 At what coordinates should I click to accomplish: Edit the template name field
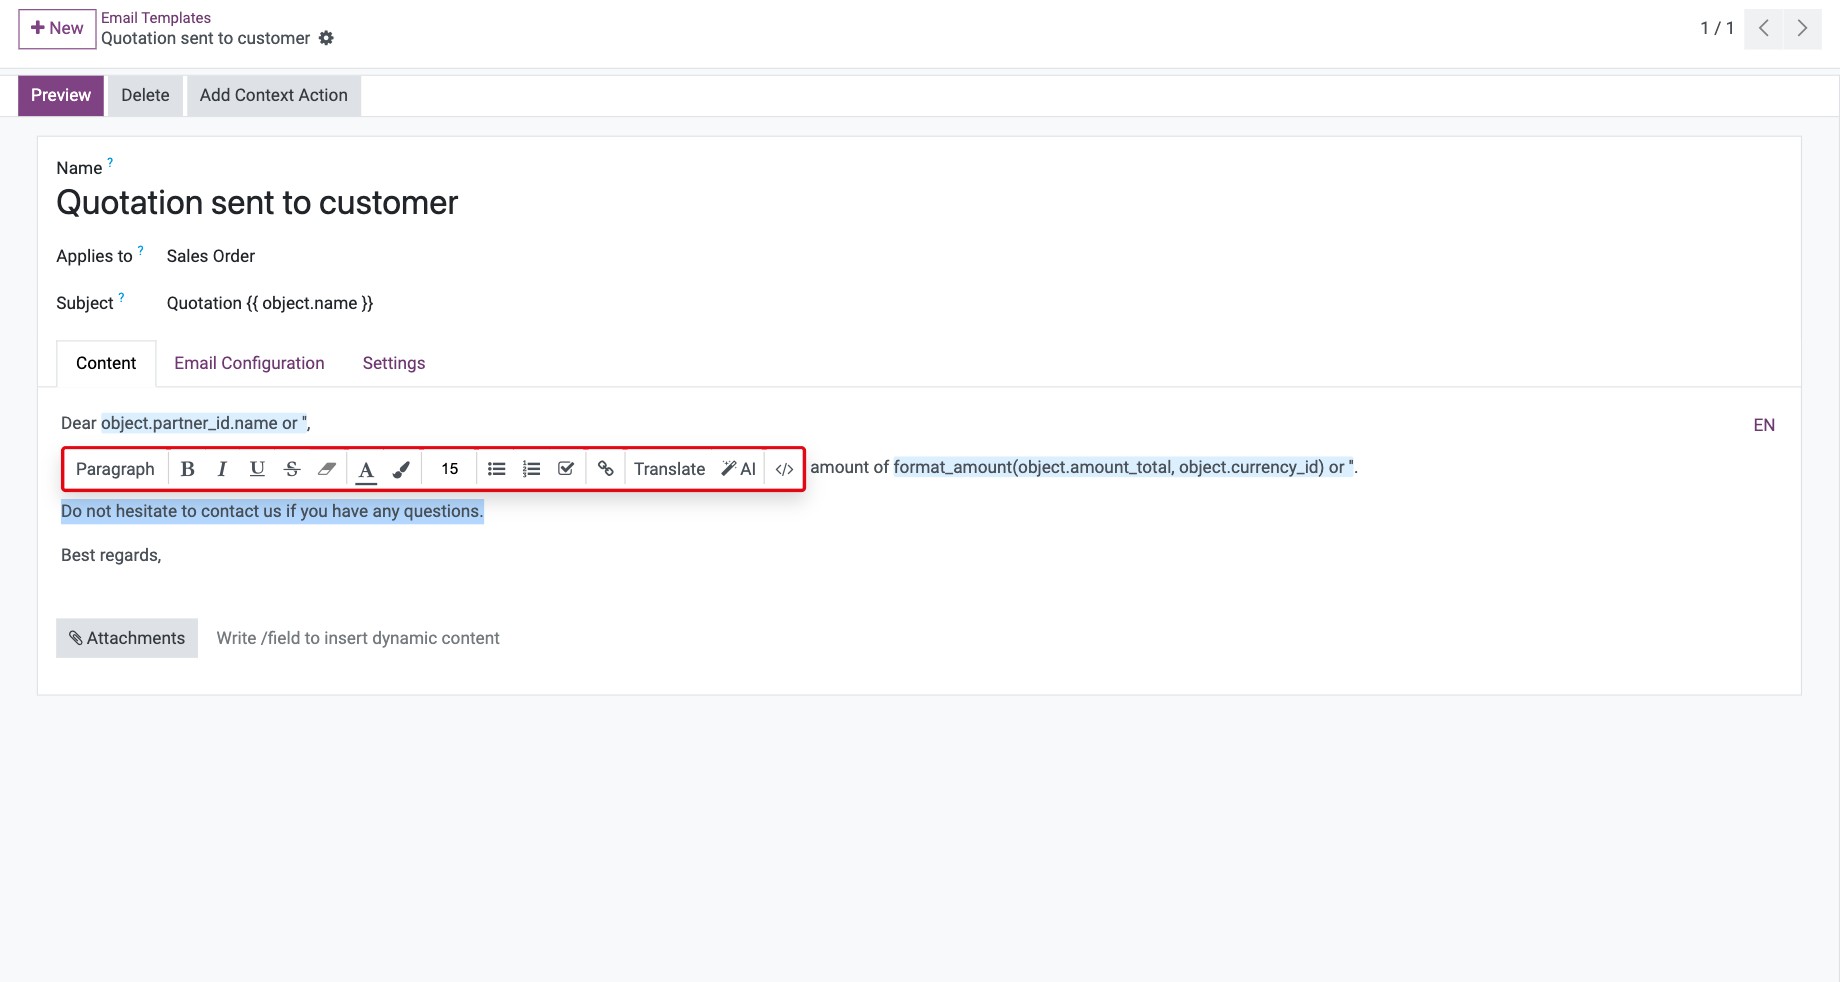tap(257, 203)
